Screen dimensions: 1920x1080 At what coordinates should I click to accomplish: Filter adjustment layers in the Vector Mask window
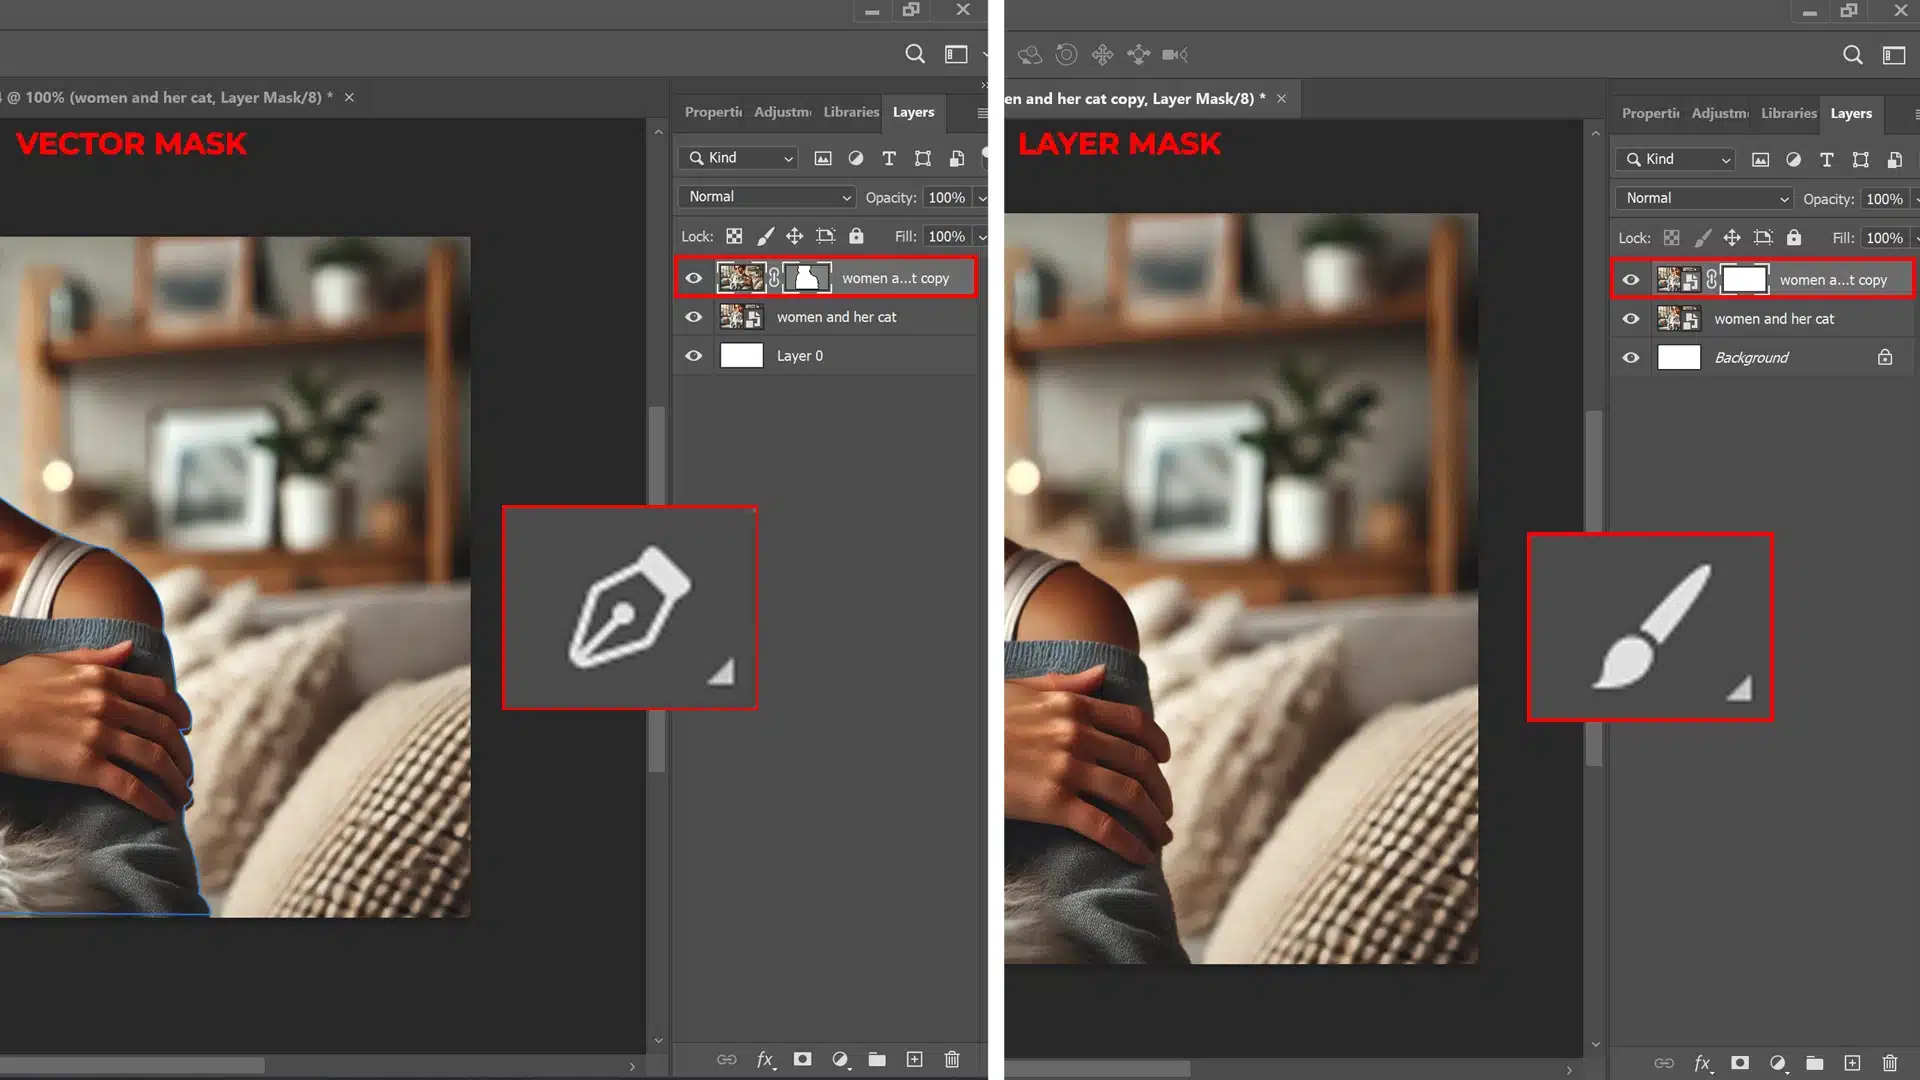tap(856, 158)
